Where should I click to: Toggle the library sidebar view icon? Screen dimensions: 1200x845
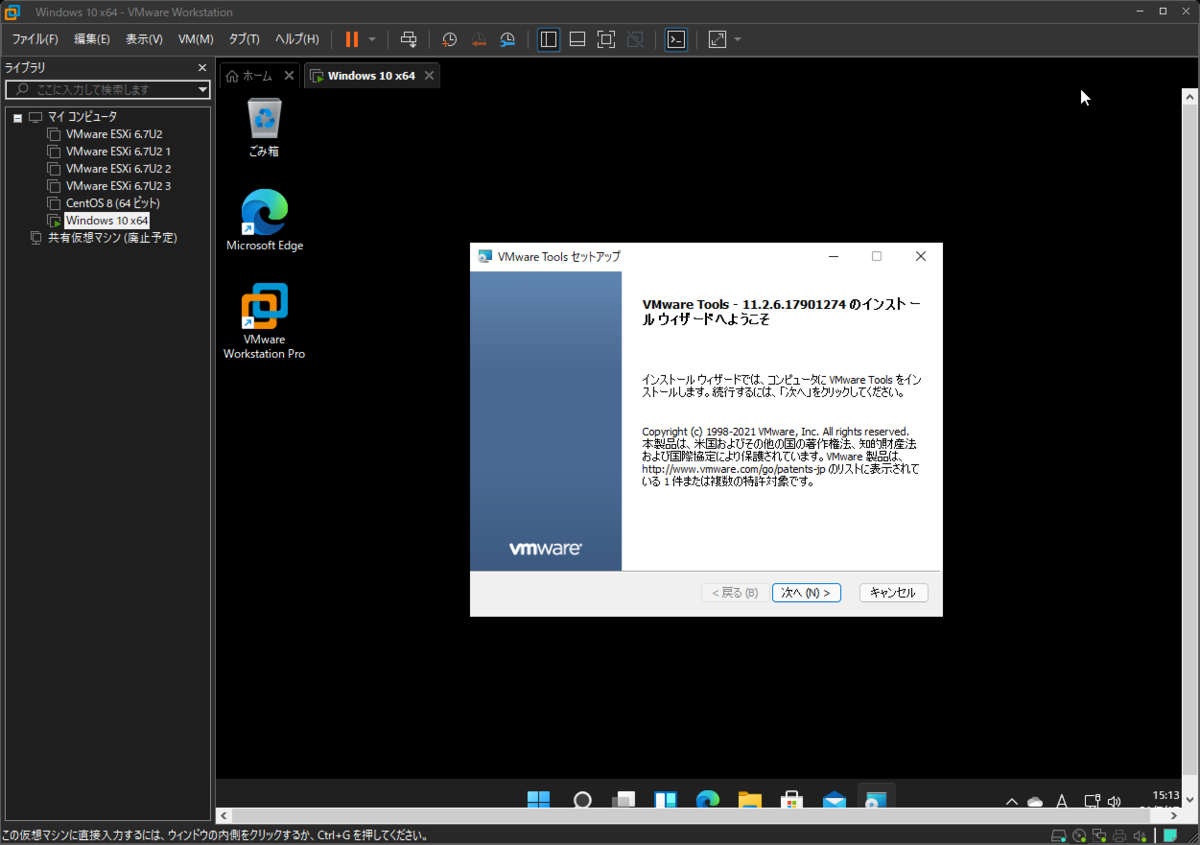548,39
